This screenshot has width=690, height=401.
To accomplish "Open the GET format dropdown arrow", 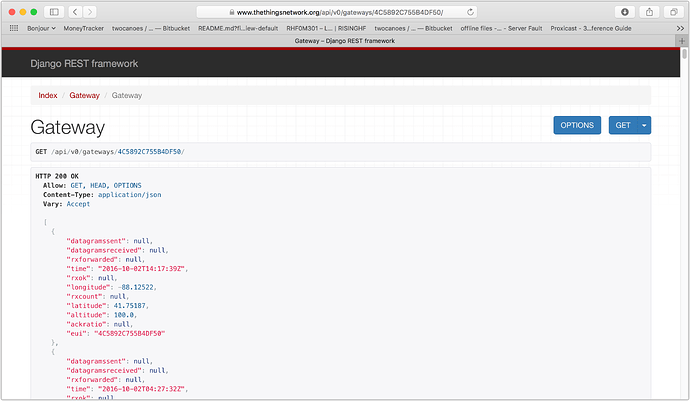I will click(x=645, y=125).
